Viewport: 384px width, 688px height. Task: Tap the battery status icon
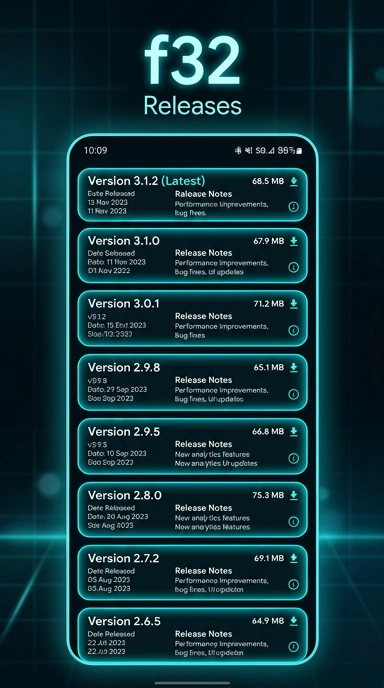[x=299, y=151]
